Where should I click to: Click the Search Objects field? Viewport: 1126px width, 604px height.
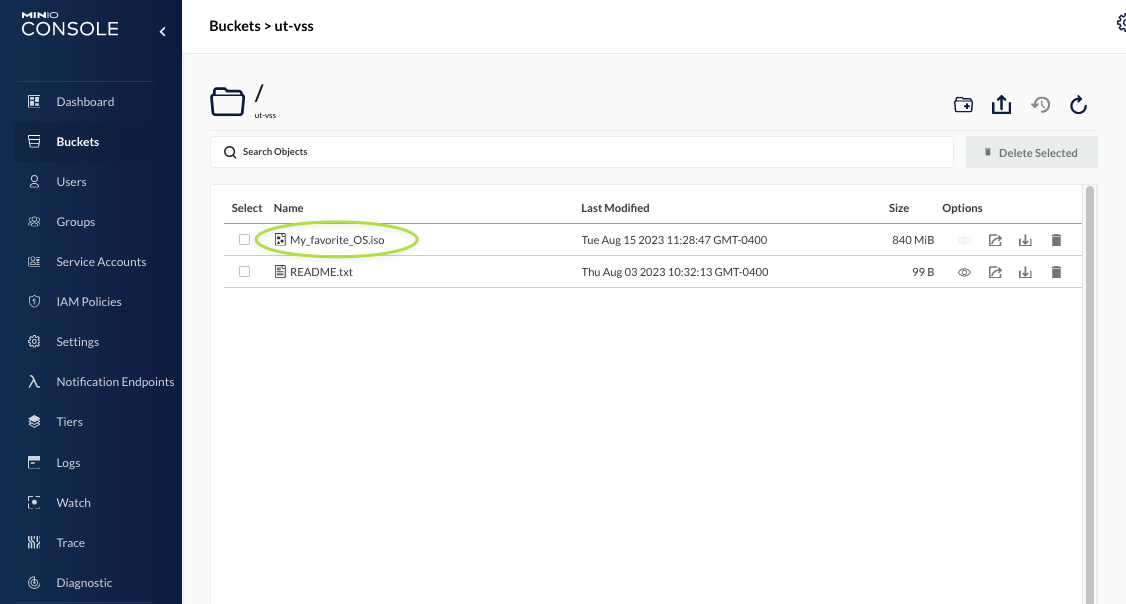pyautogui.click(x=580, y=152)
